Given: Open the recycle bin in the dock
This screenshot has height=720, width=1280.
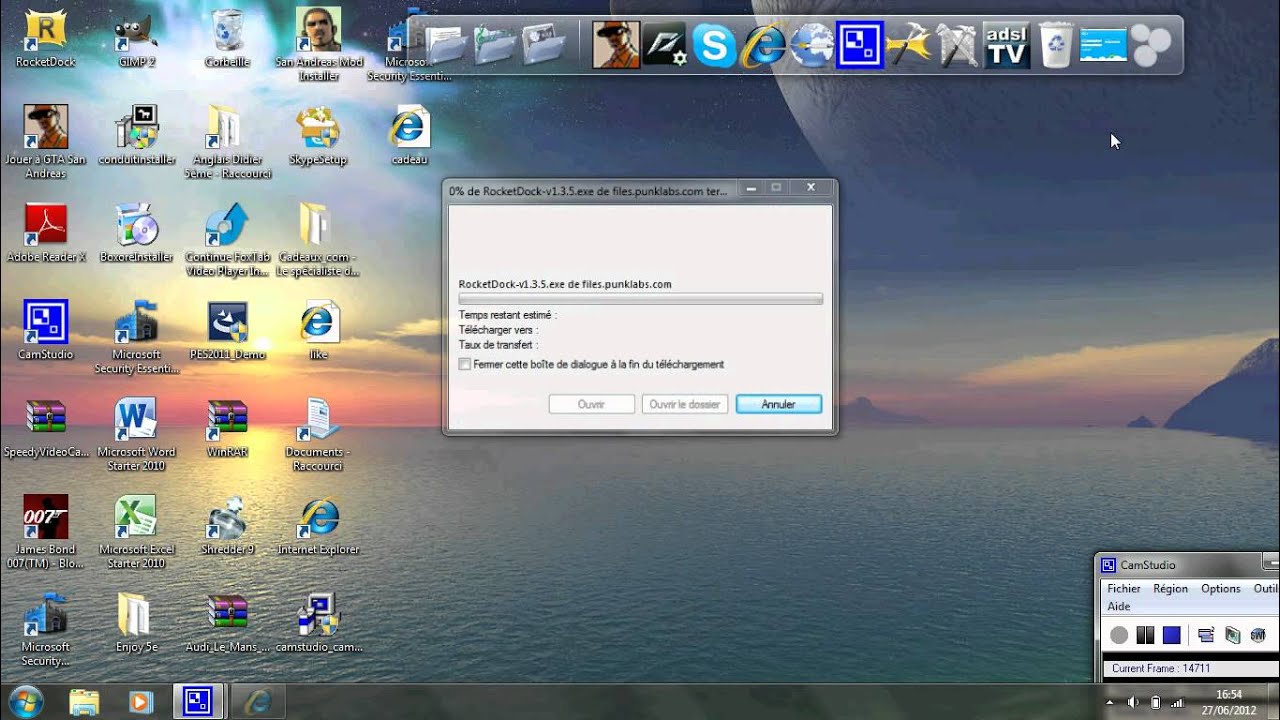Looking at the screenshot, I should point(1056,46).
